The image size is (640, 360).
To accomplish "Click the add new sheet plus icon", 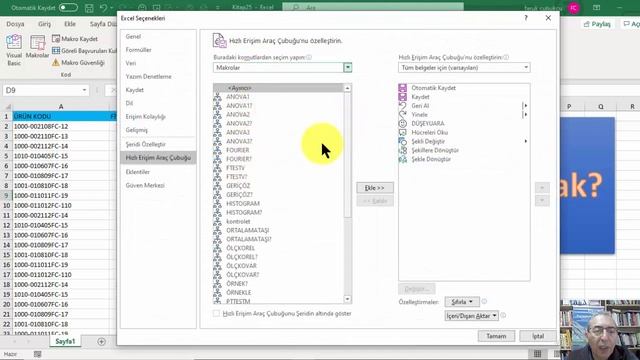I will 101,341.
